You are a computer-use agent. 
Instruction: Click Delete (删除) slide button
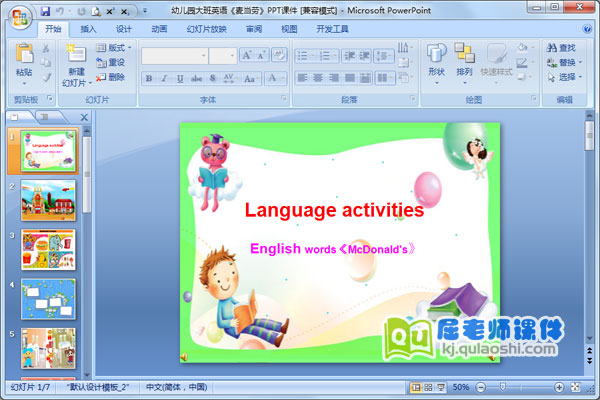pos(110,77)
